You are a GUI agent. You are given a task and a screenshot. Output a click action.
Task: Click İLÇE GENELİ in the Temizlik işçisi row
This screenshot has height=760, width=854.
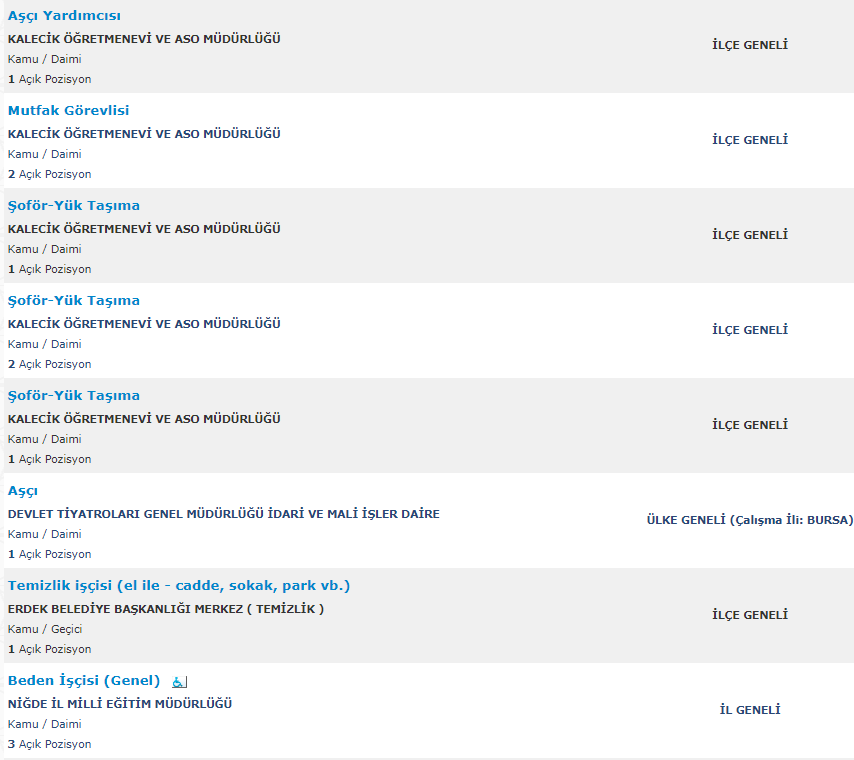(x=750, y=615)
